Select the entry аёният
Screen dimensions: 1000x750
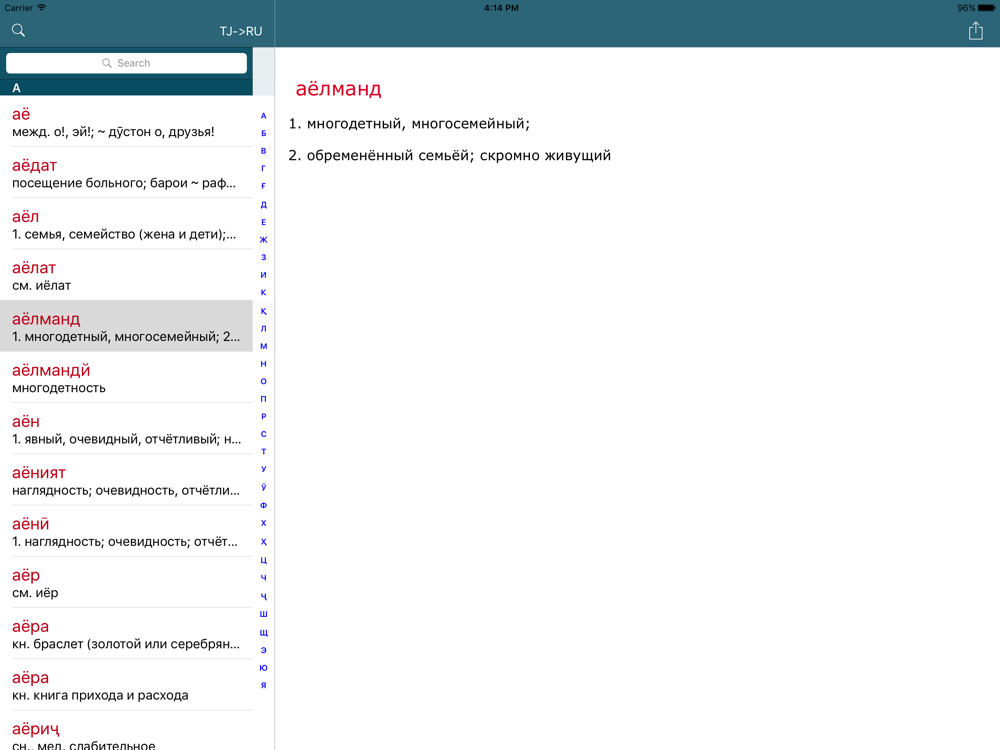click(x=126, y=480)
